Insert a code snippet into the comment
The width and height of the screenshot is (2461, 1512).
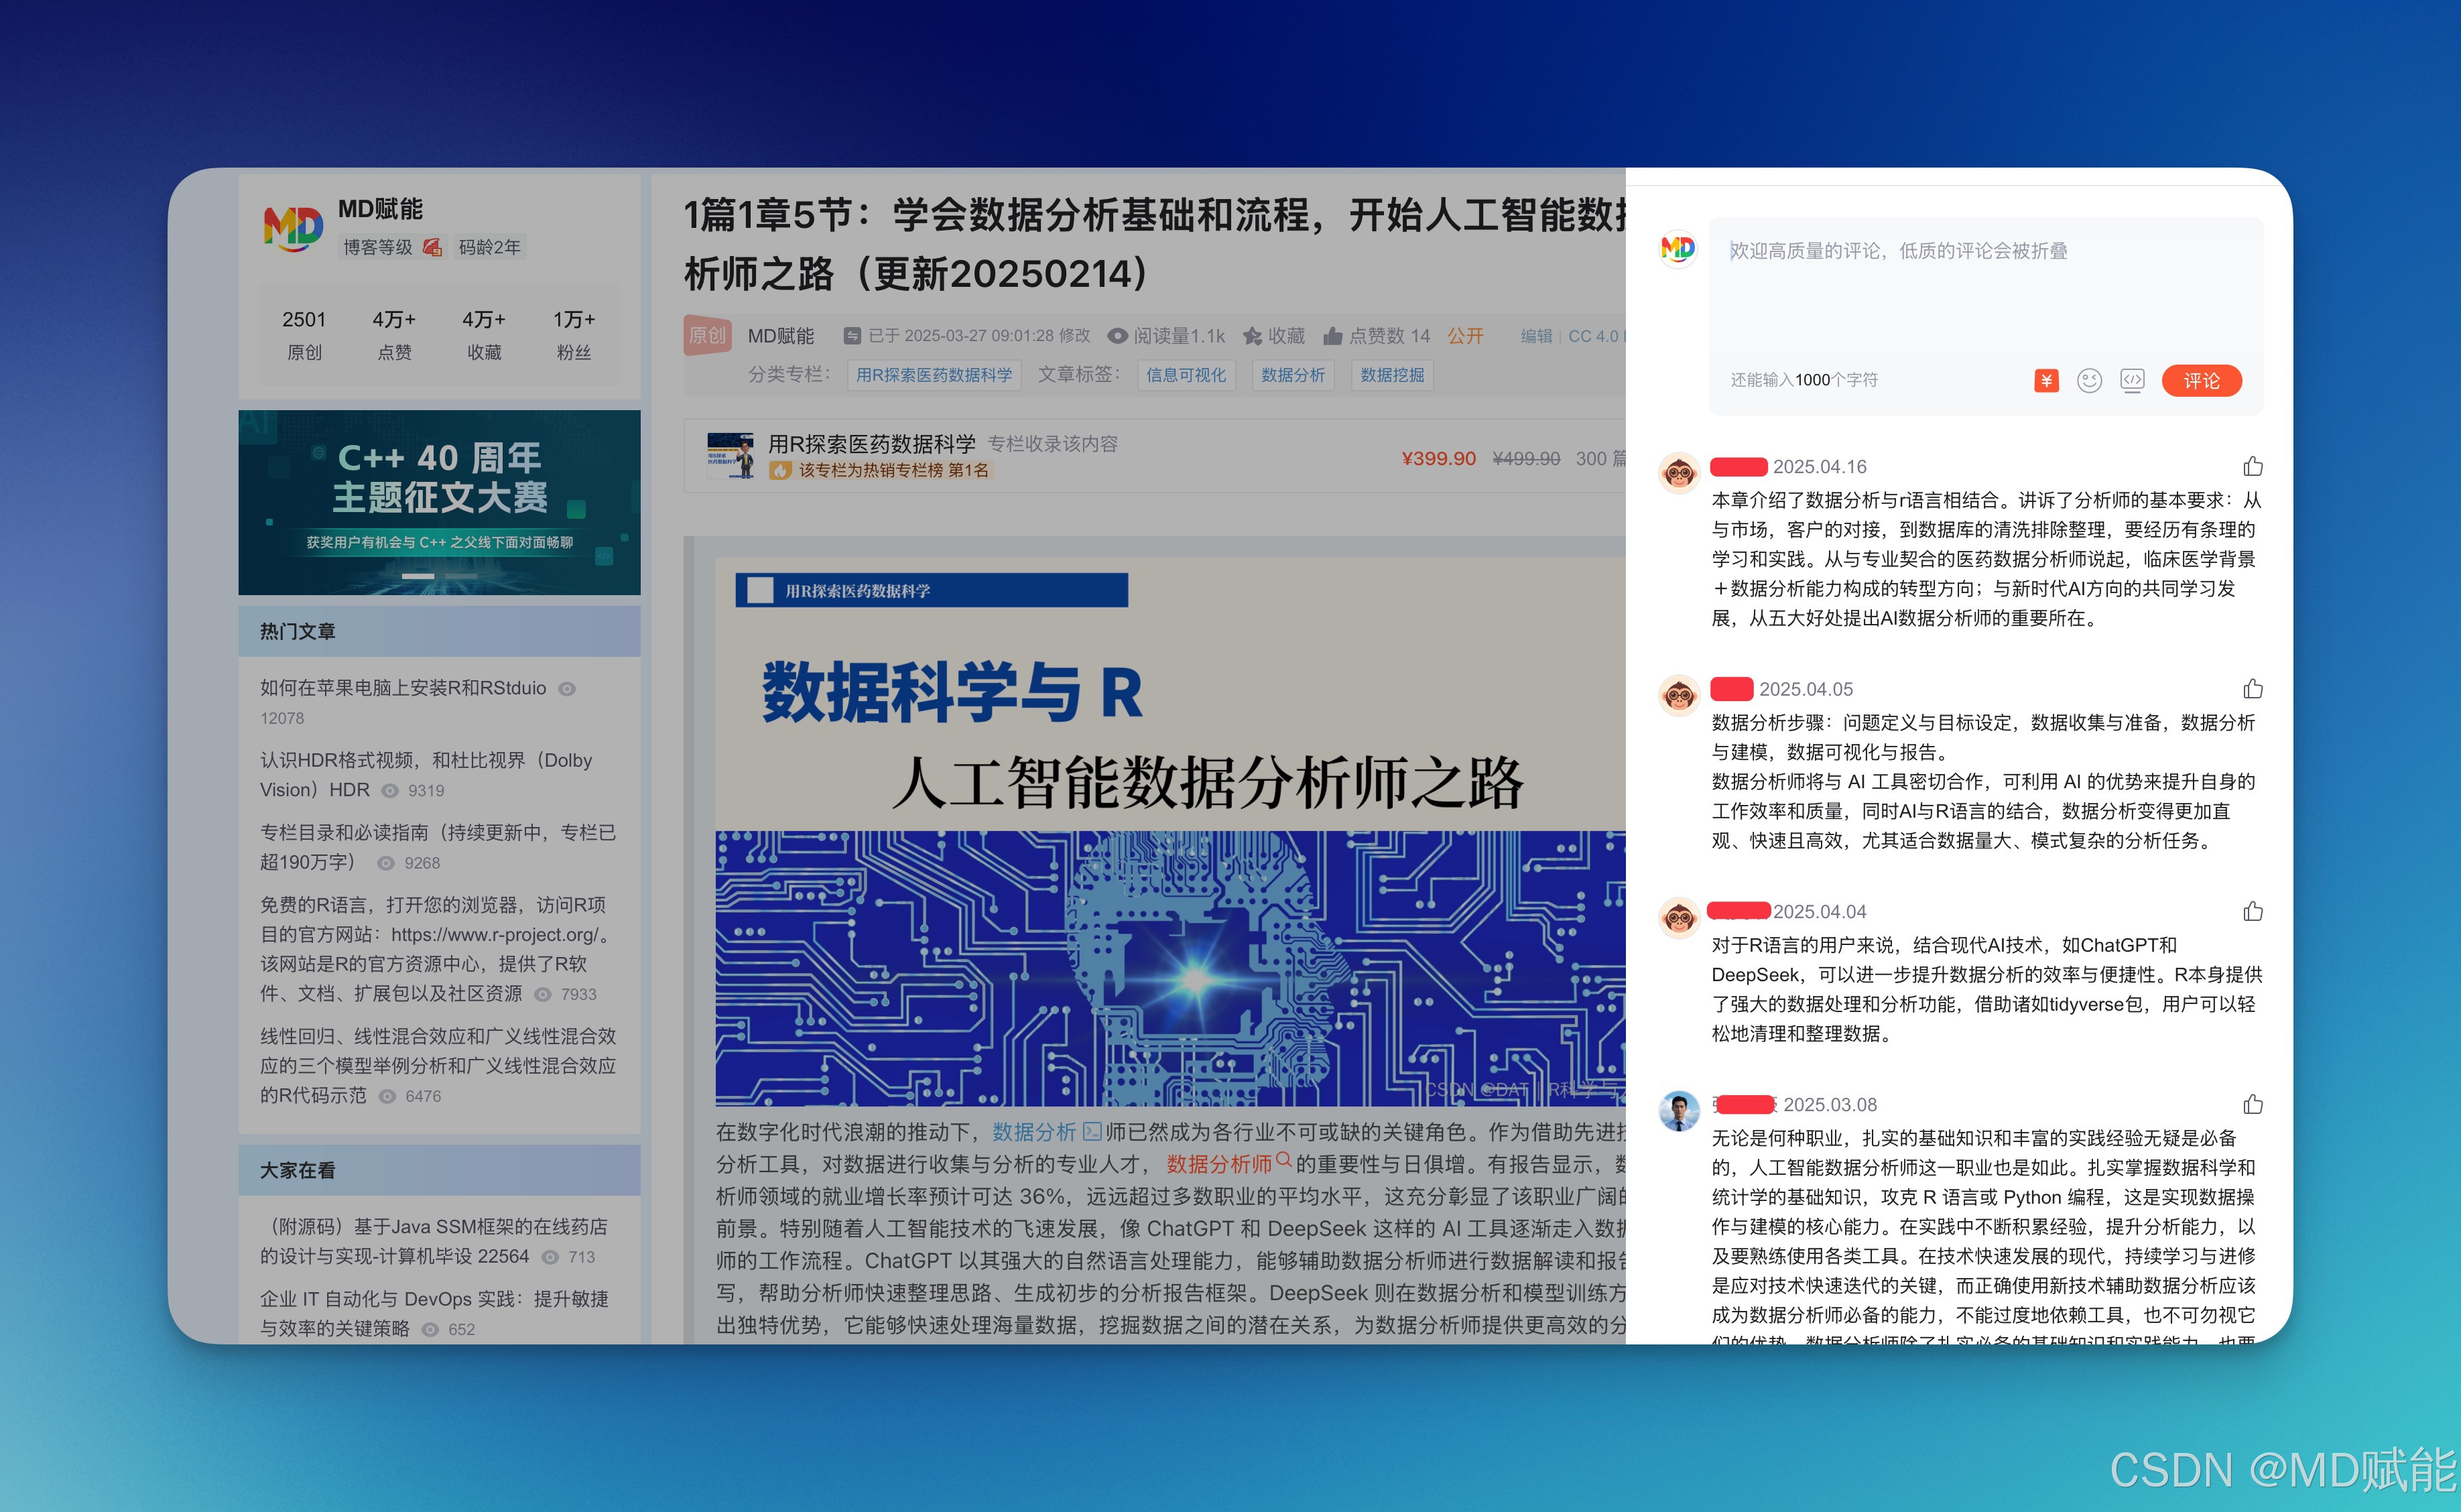[2133, 380]
